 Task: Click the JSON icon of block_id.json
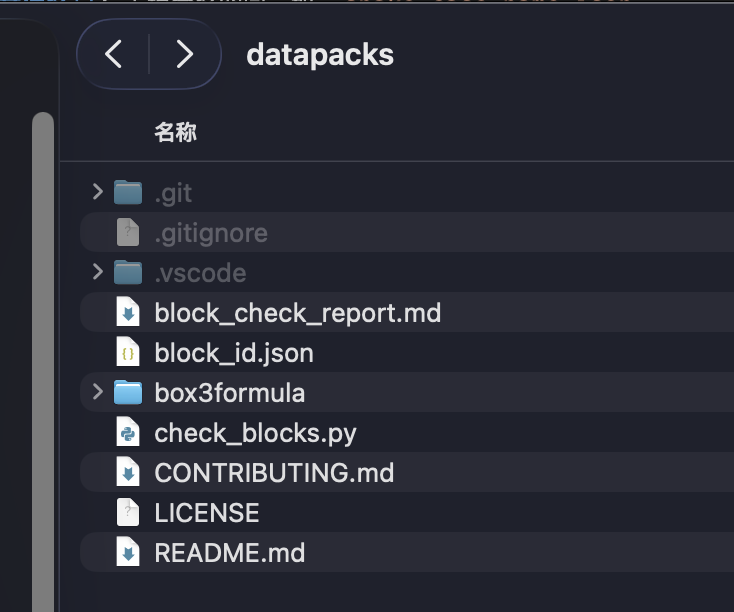(128, 353)
